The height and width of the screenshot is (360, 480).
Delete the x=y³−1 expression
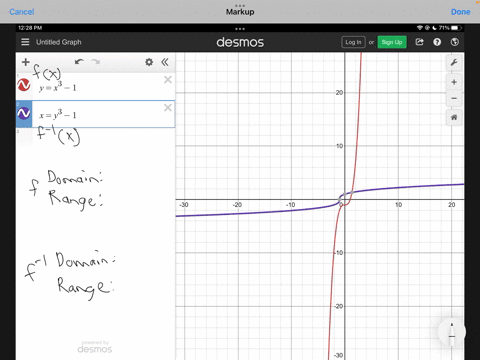(x=168, y=108)
